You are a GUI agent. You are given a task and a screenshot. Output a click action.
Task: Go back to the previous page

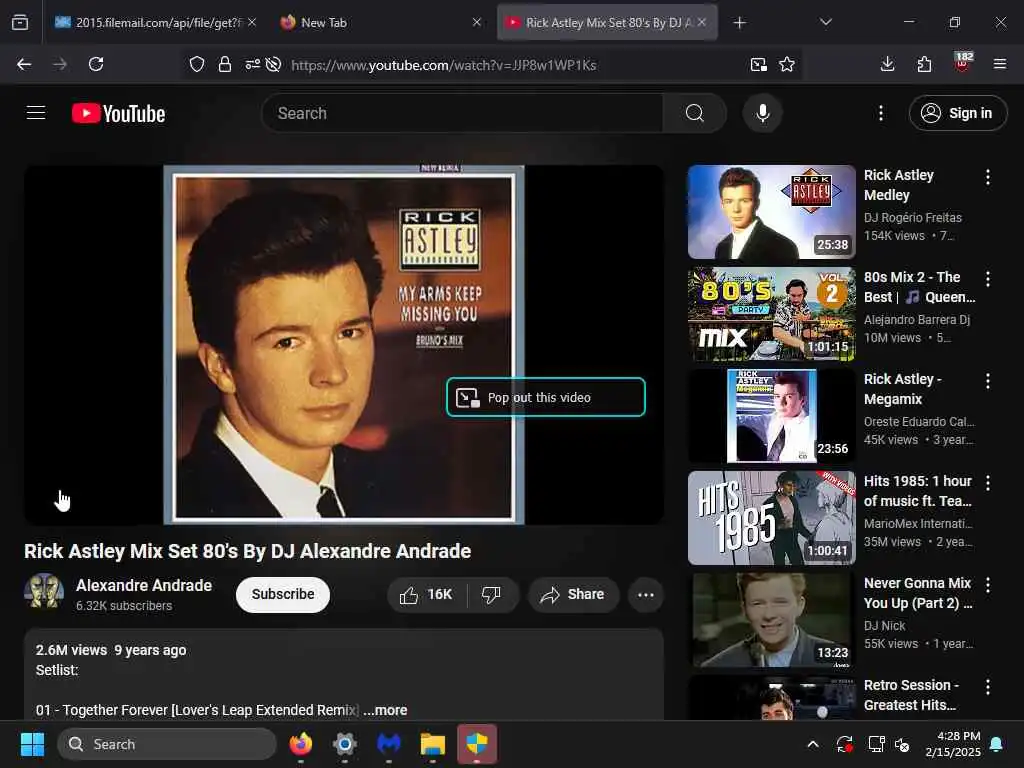24,64
